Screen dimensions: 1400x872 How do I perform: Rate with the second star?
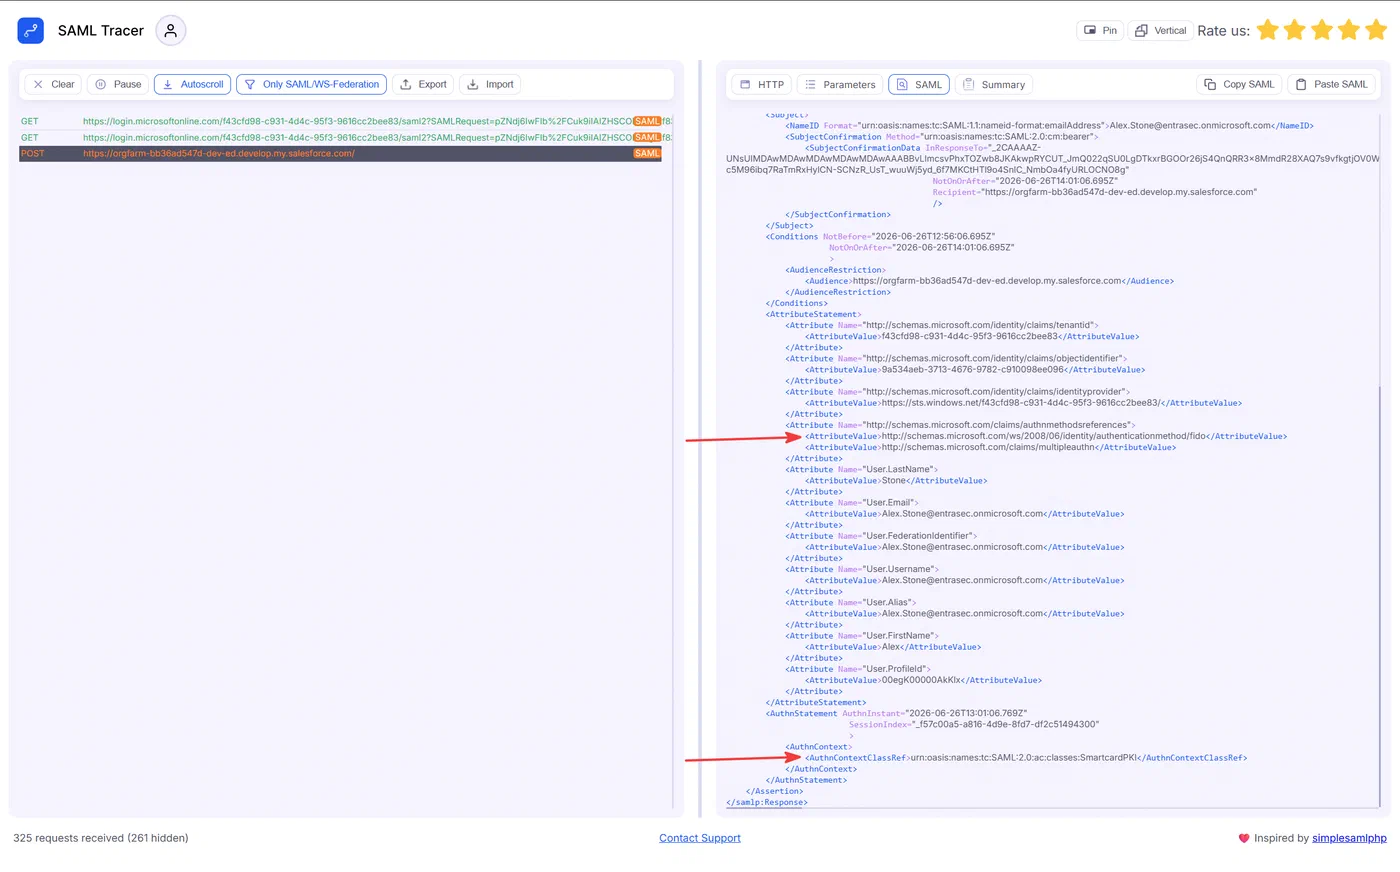1294,30
